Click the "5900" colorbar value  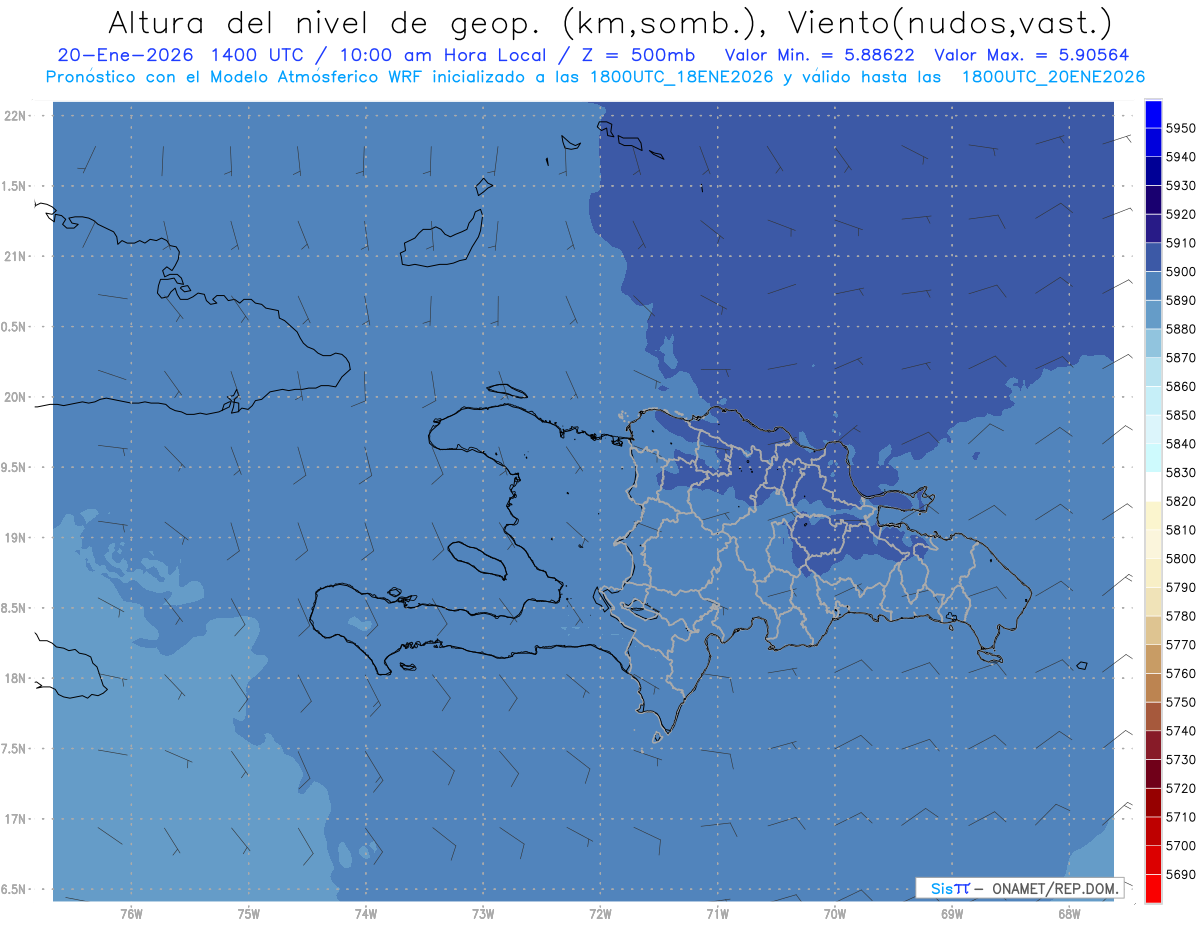[1180, 271]
